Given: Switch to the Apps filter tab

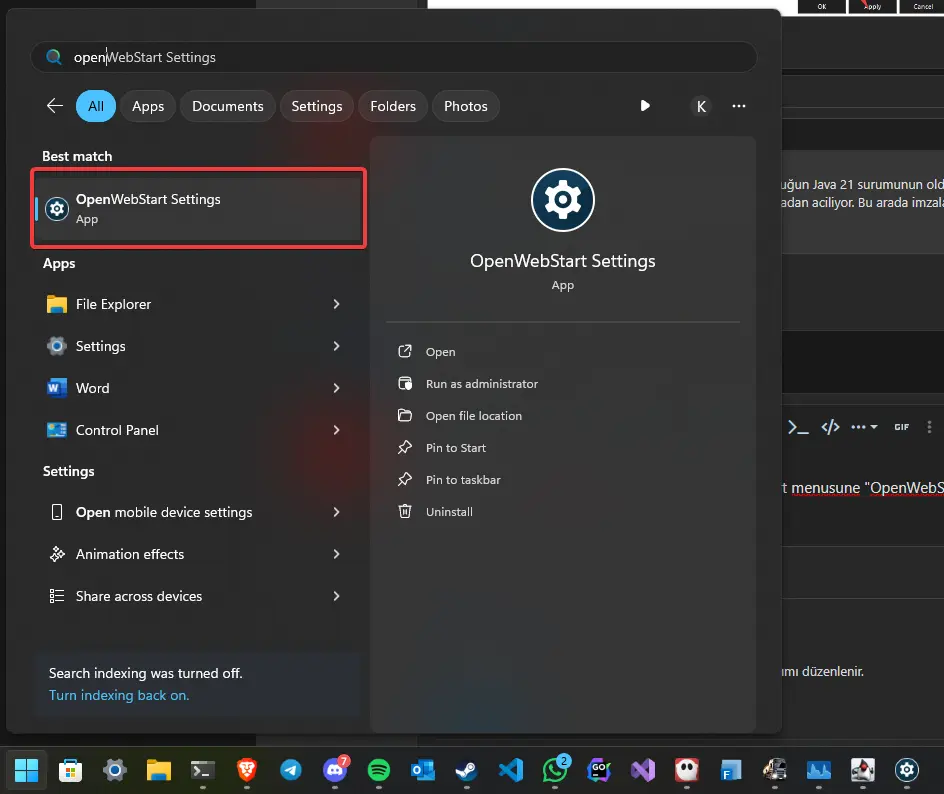Looking at the screenshot, I should (x=148, y=106).
